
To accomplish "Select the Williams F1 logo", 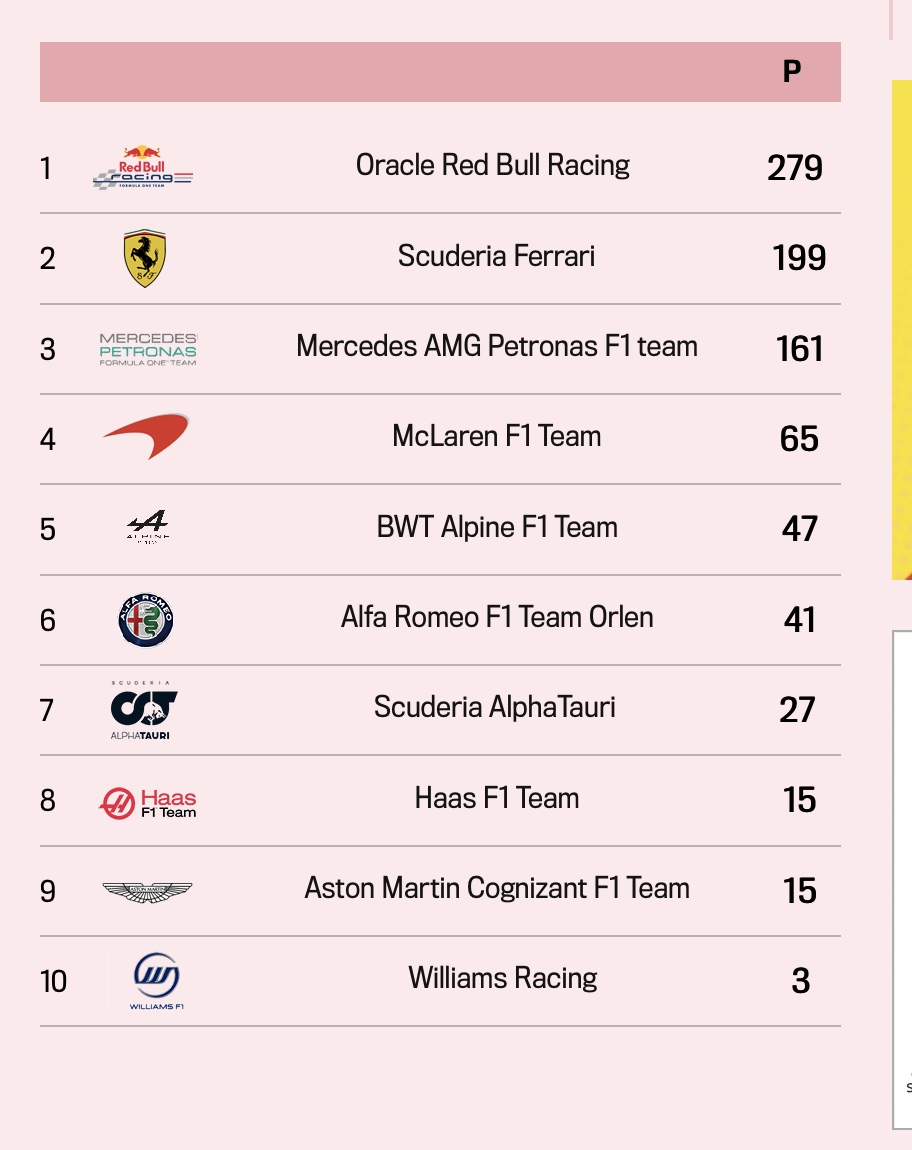I will 156,981.
